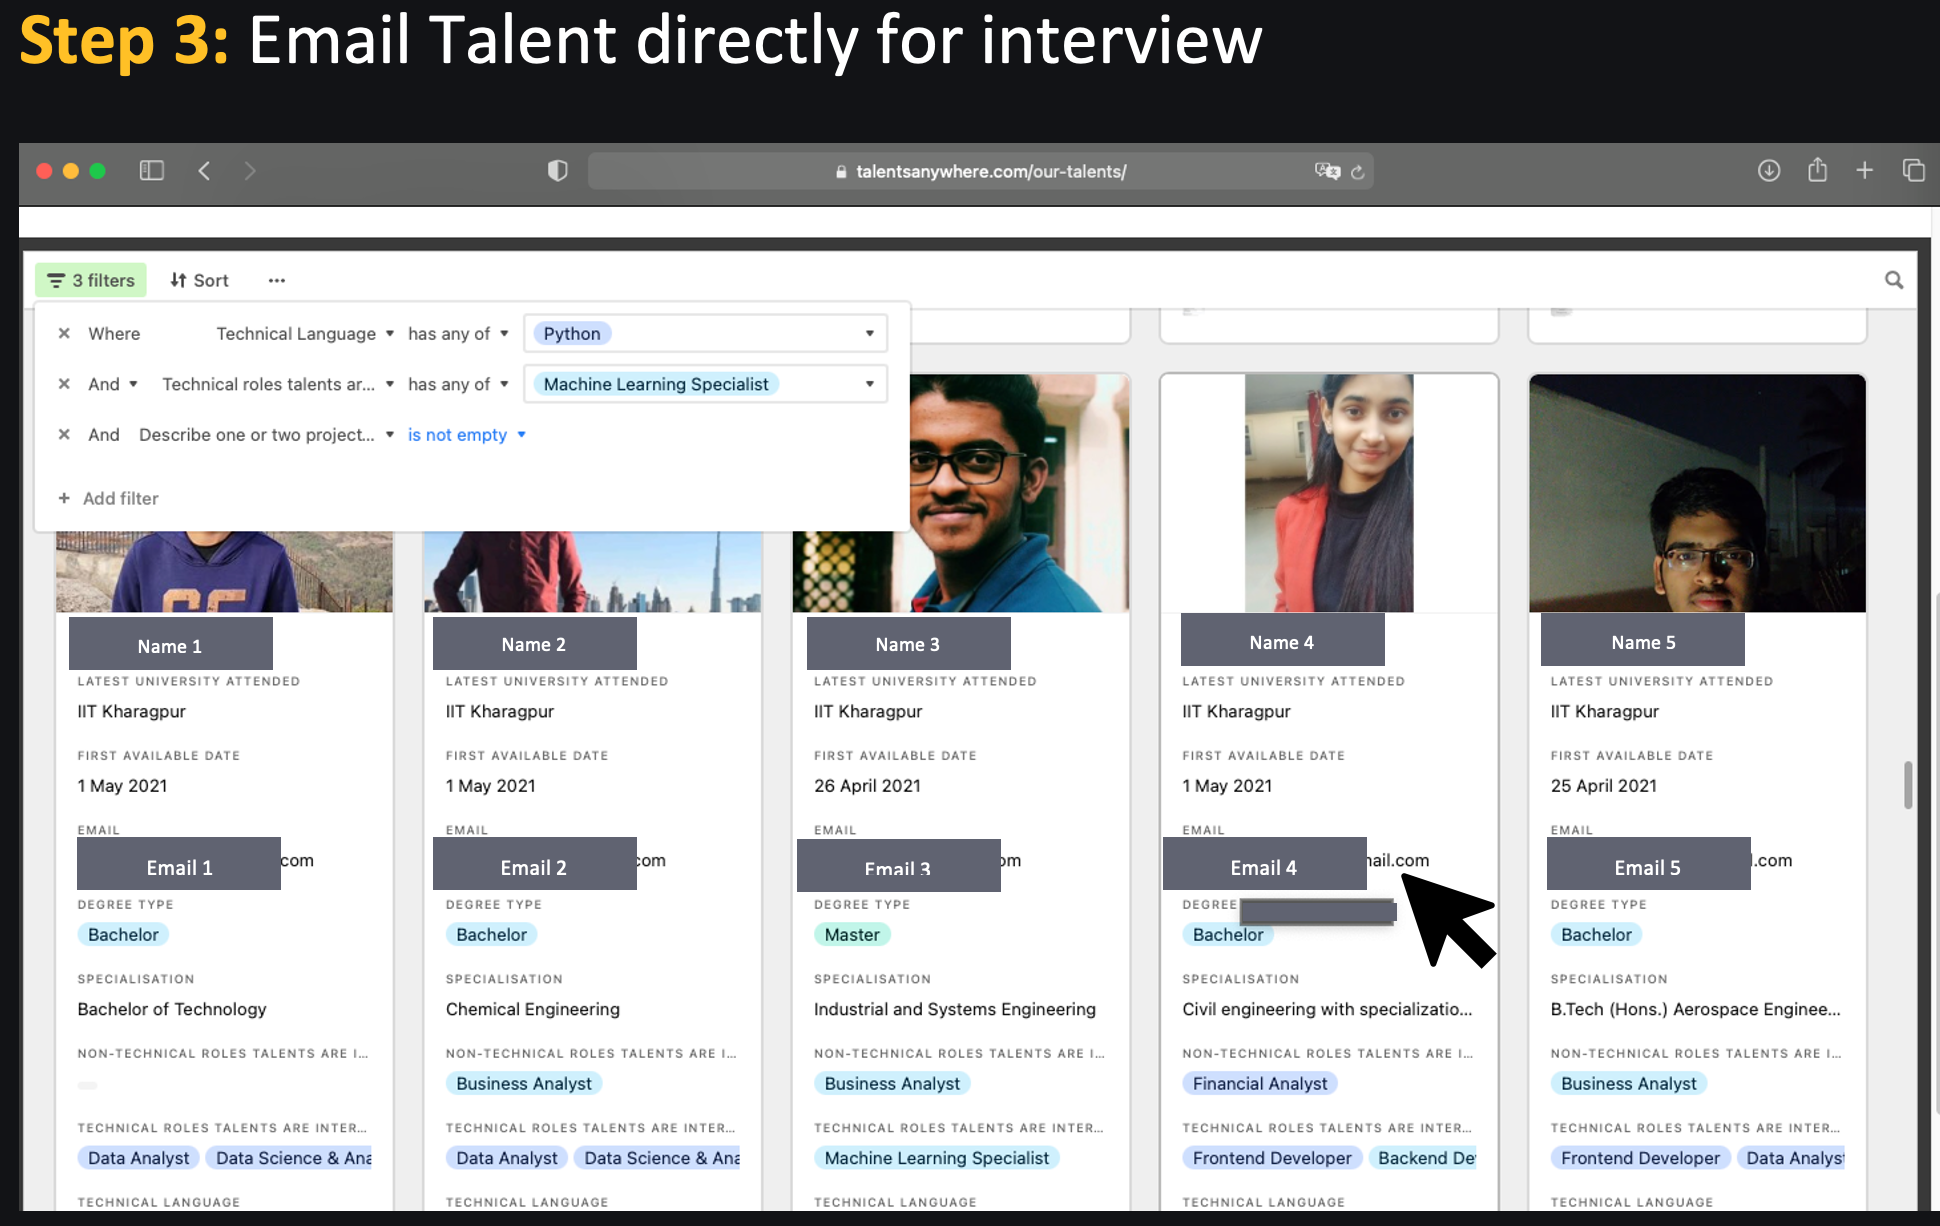Screen dimensions: 1940x1226
Task: Navigate back in the browser
Action: click(x=204, y=170)
